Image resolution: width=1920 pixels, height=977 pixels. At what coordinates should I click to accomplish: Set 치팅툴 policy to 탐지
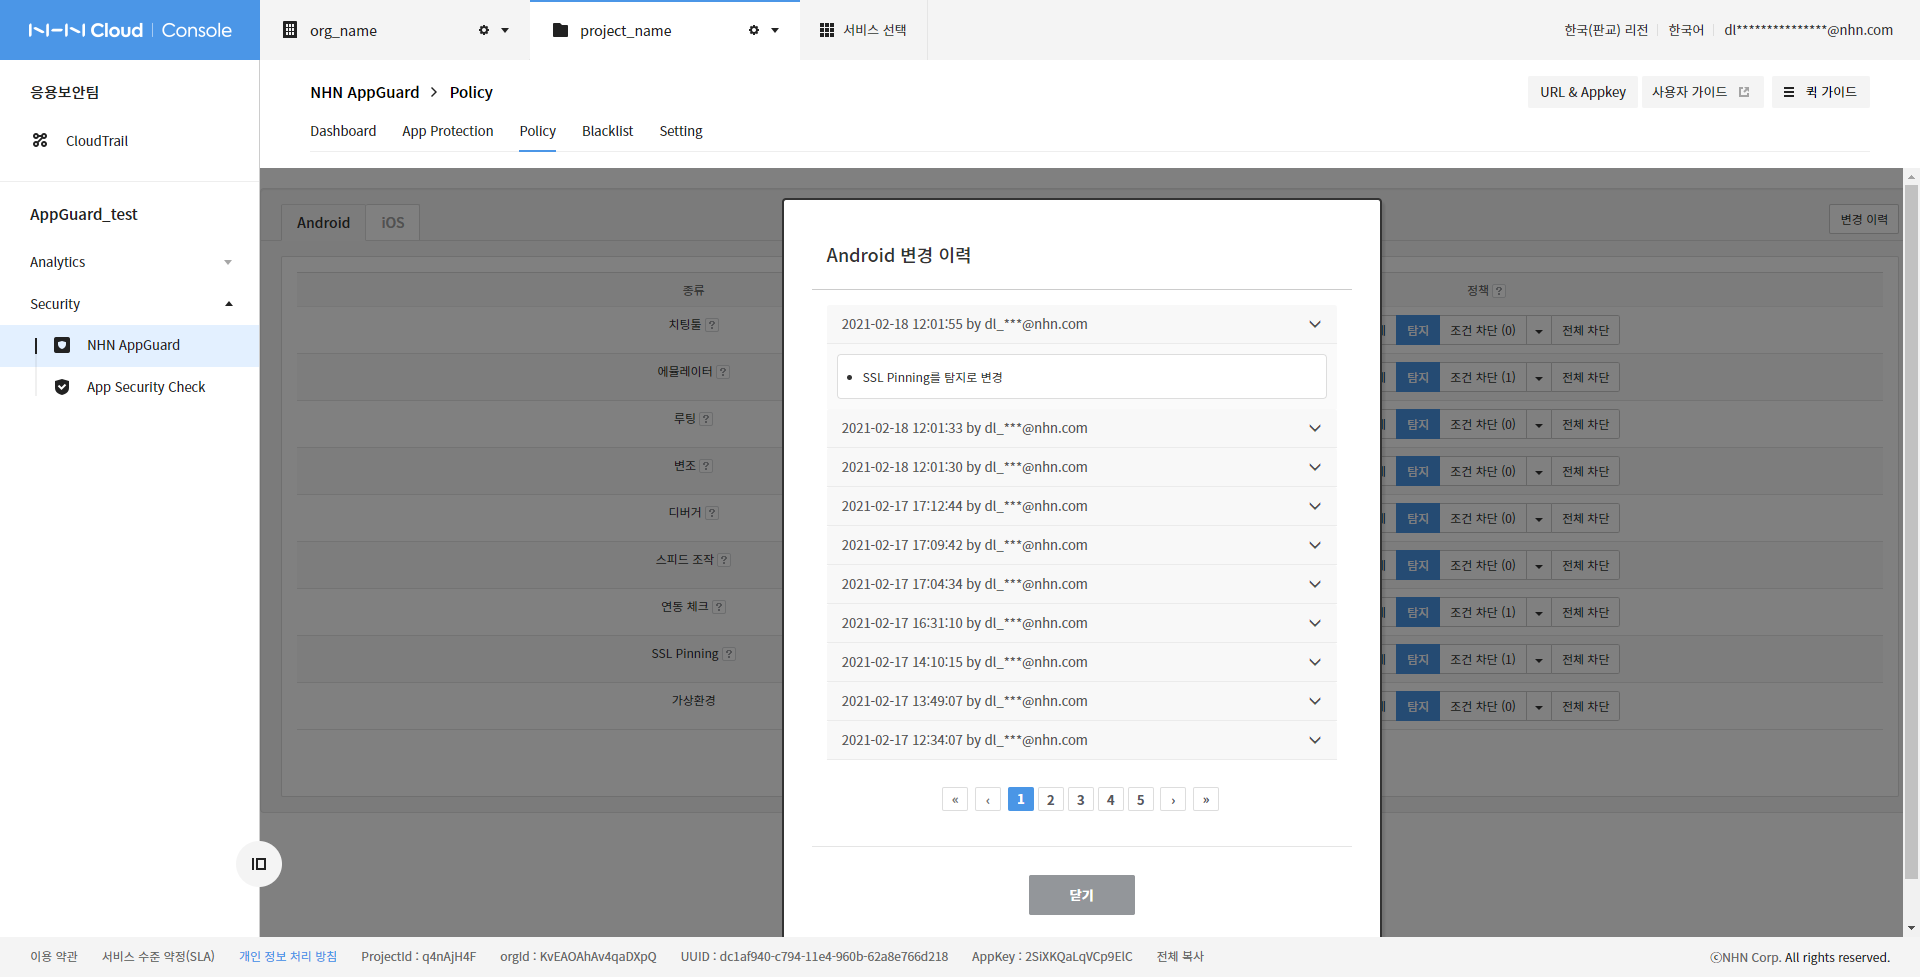(x=1418, y=331)
